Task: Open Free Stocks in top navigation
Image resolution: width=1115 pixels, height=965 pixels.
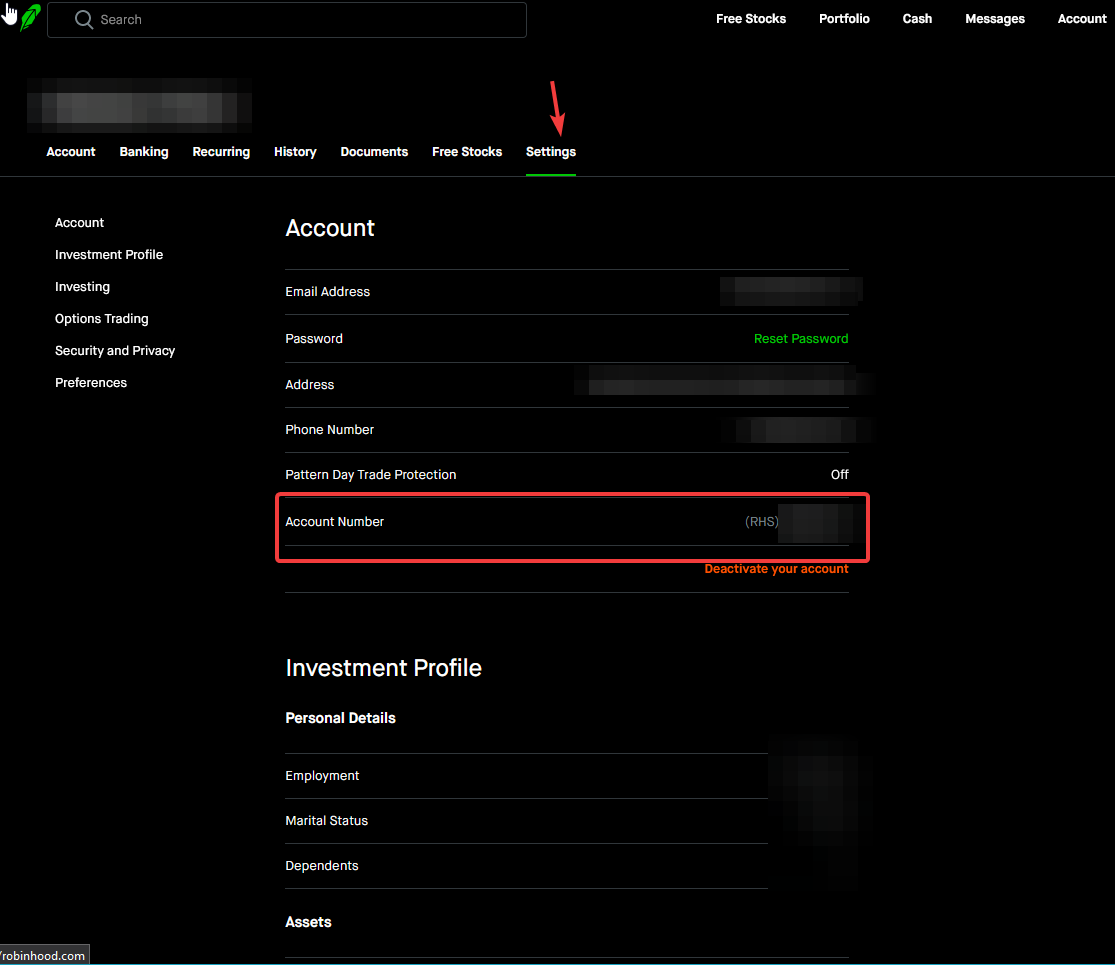Action: click(750, 19)
